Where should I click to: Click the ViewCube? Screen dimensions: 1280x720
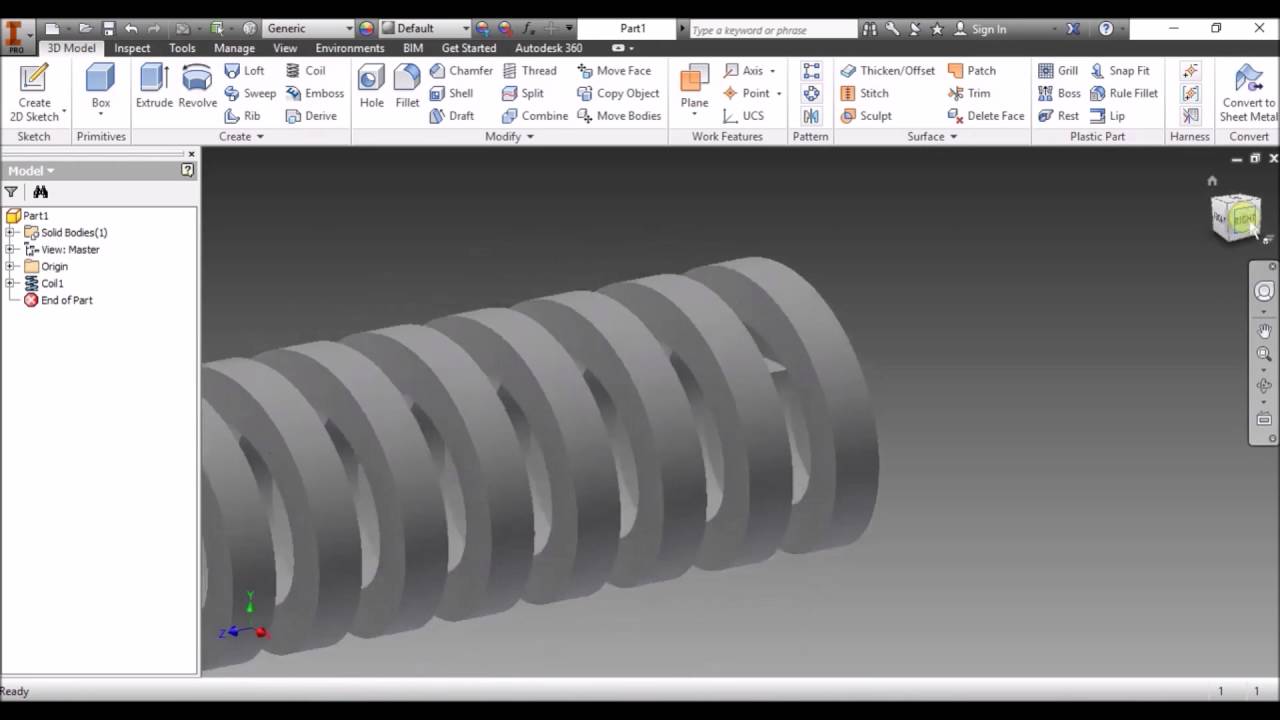pyautogui.click(x=1236, y=217)
